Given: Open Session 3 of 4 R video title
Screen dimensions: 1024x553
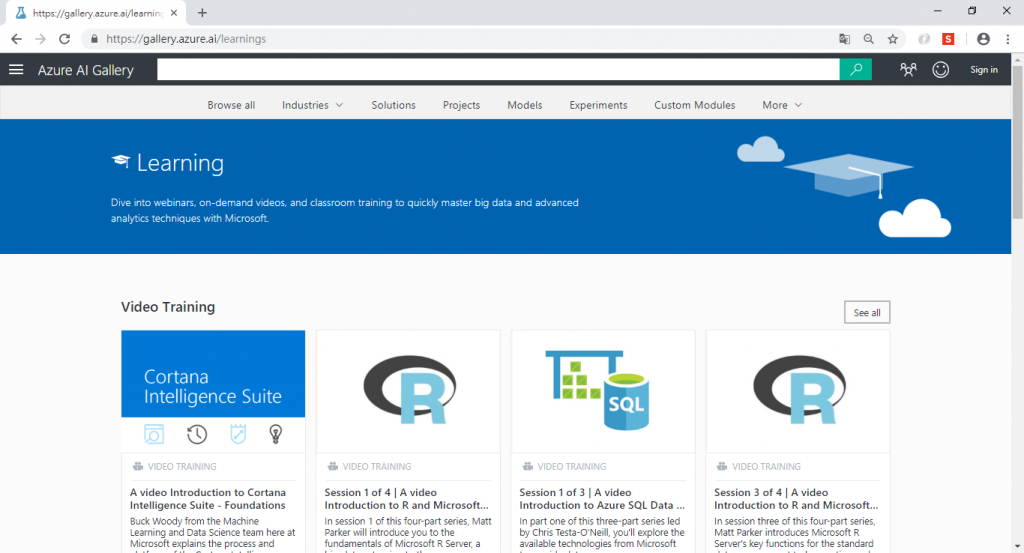Looking at the screenshot, I should click(796, 499).
